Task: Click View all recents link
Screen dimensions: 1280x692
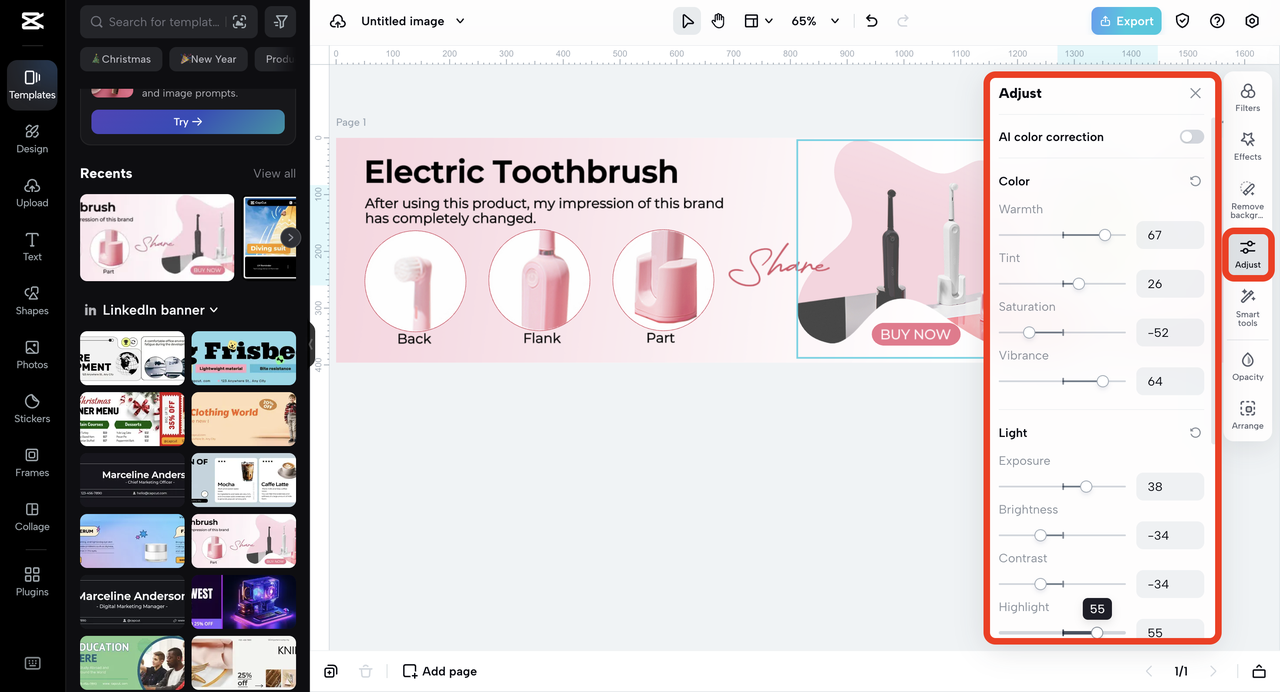Action: (274, 173)
